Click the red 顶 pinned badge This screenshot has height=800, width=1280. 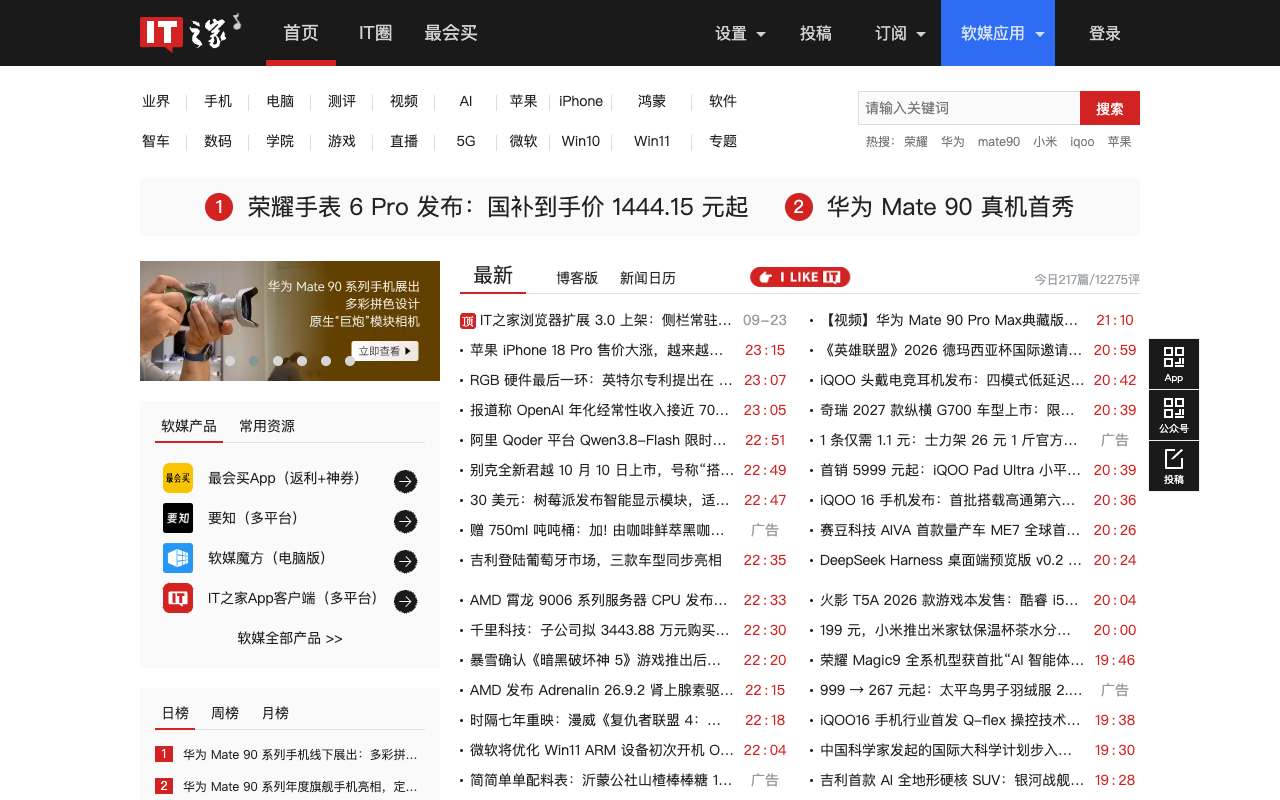[x=467, y=321]
